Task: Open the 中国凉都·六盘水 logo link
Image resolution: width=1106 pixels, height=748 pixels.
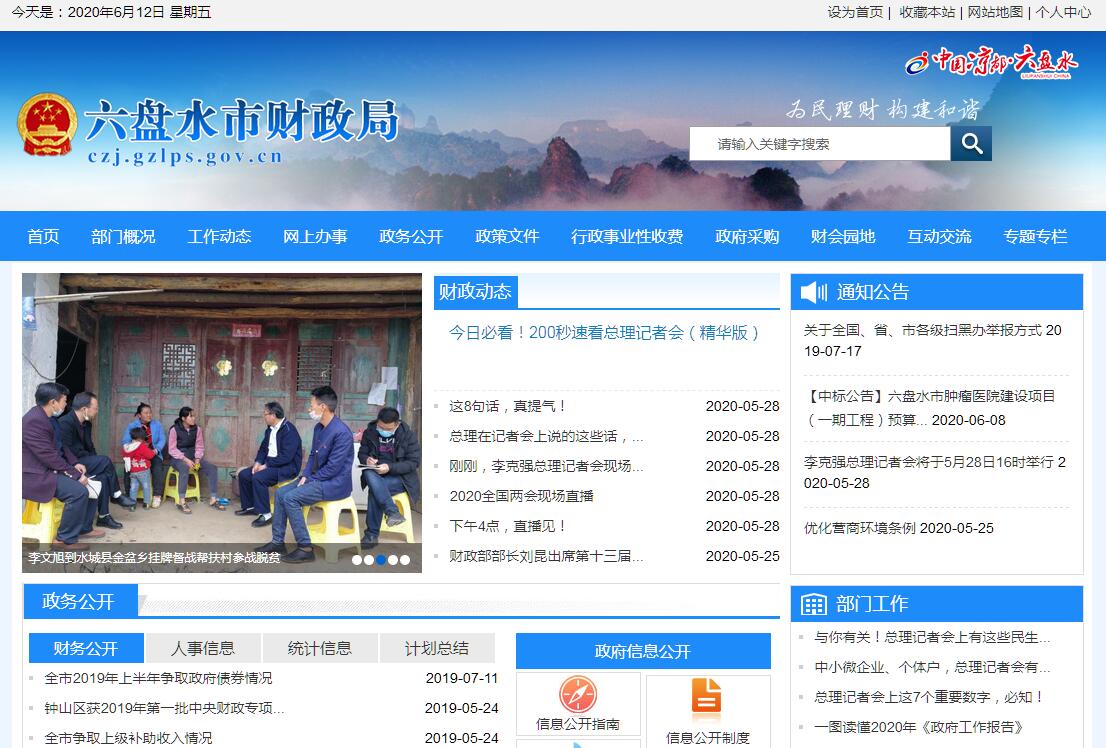Action: (990, 62)
